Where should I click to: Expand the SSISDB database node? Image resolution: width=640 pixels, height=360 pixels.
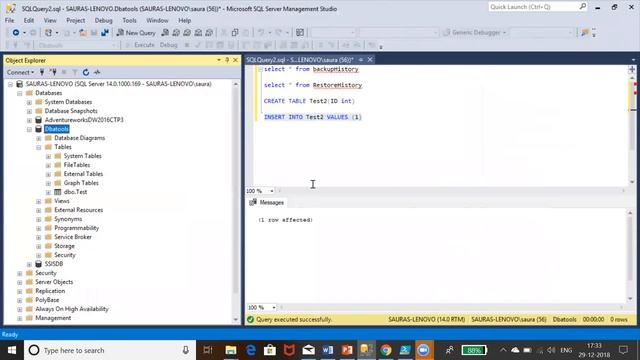29,264
